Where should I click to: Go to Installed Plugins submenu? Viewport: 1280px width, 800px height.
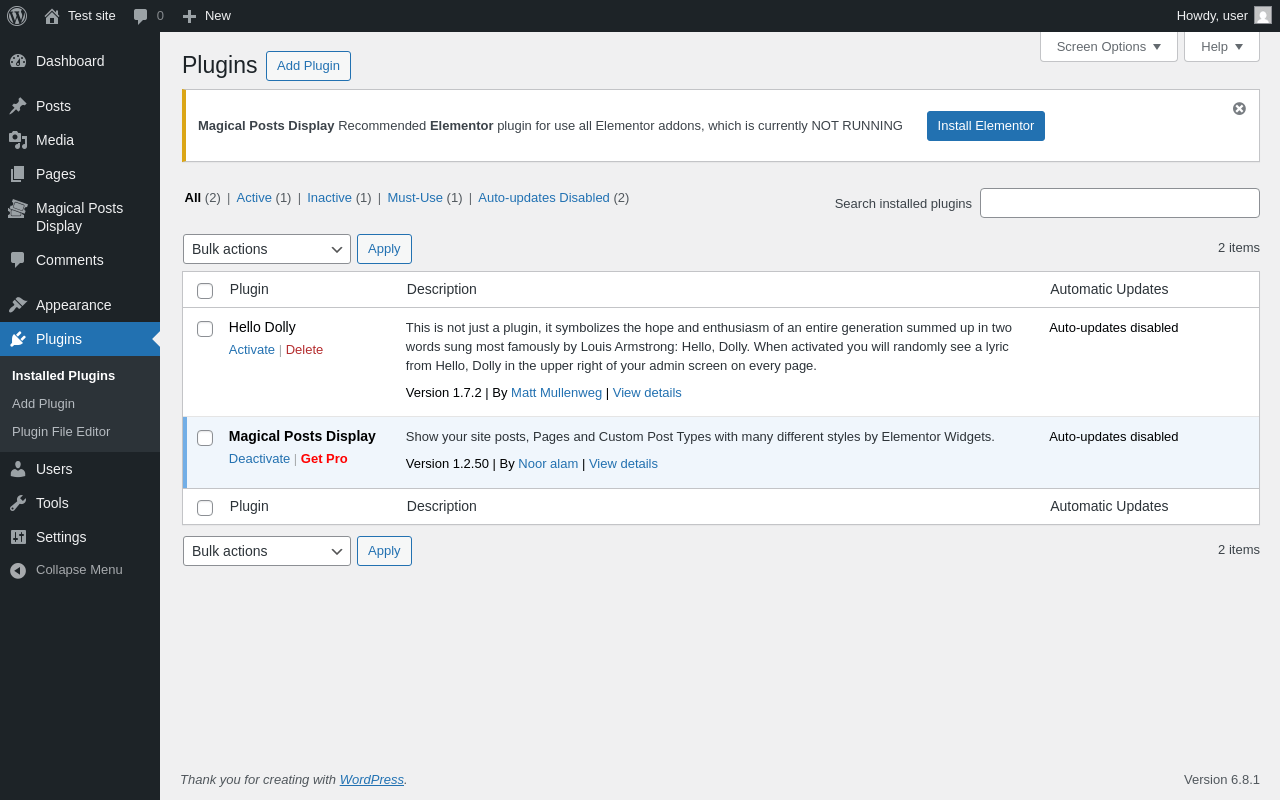[x=63, y=376]
